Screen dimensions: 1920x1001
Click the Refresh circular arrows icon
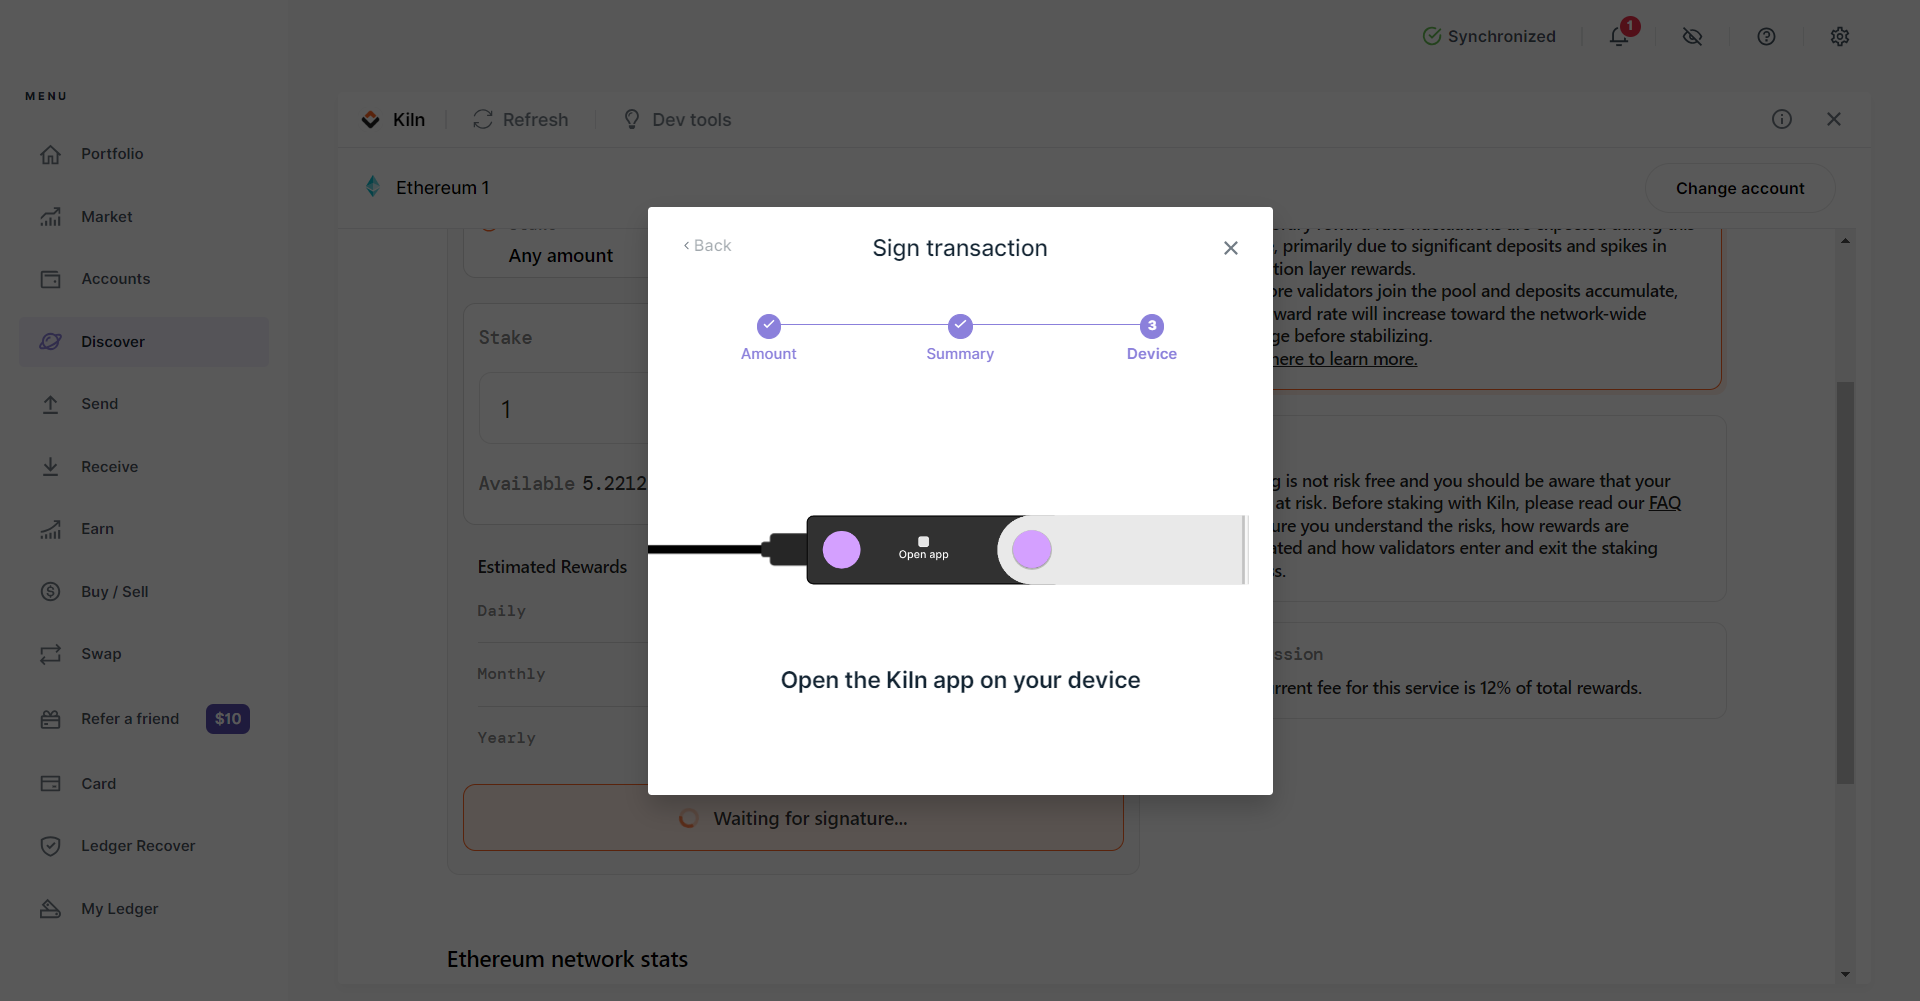click(483, 120)
